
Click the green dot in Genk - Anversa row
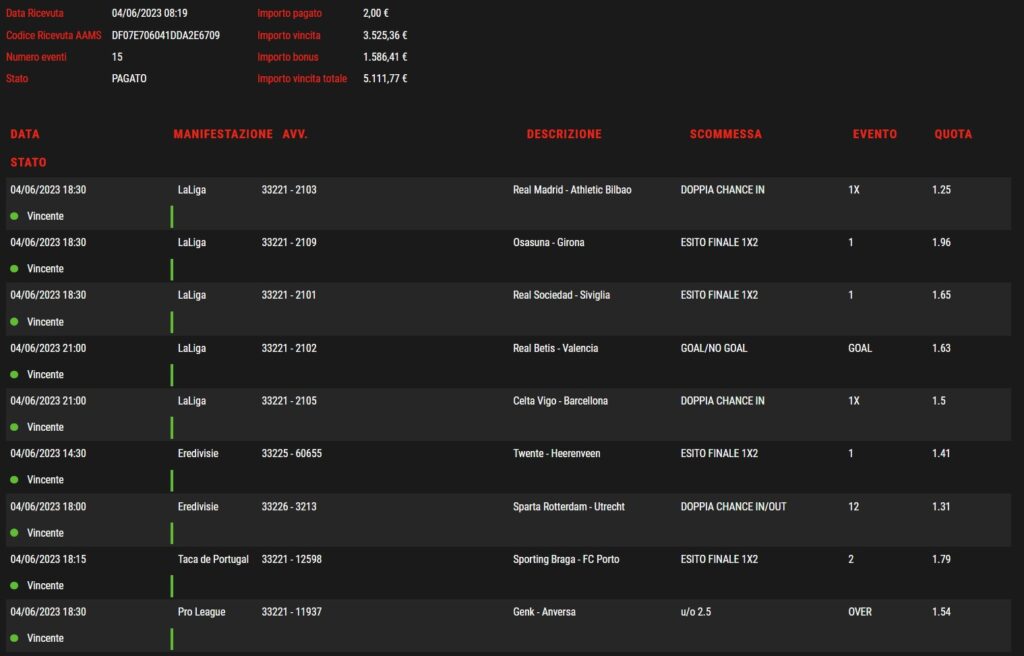click(x=14, y=638)
